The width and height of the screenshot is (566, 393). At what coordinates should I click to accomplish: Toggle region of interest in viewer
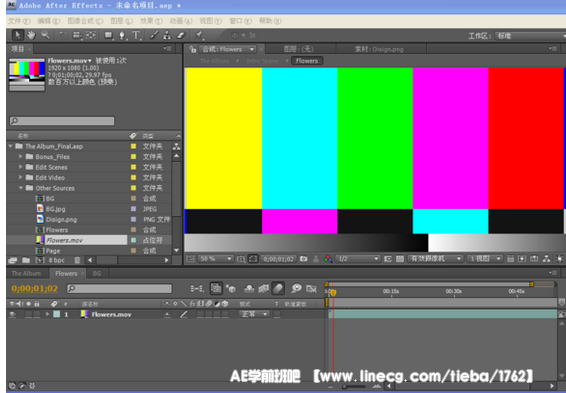pyautogui.click(x=388, y=259)
